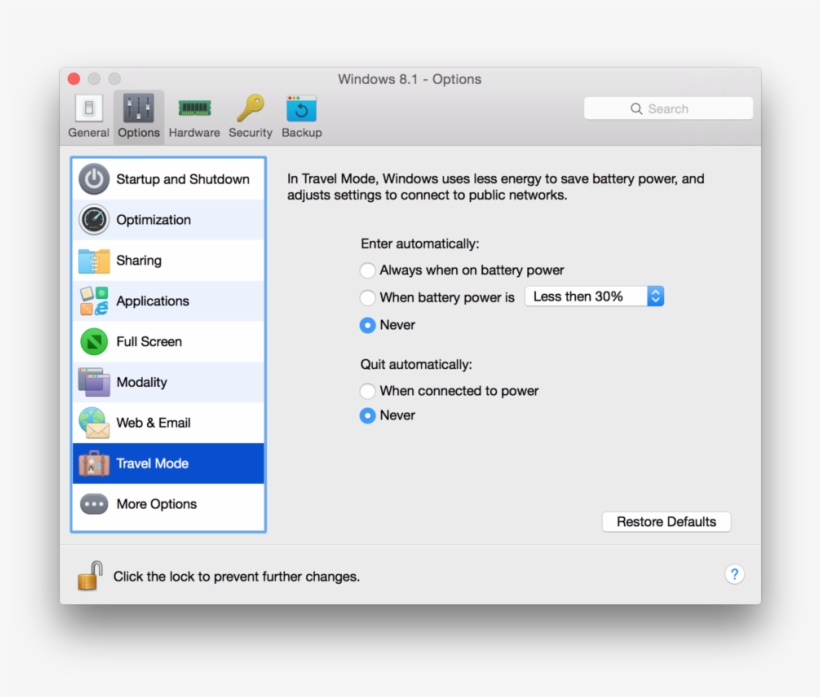The width and height of the screenshot is (820, 697).
Task: Click the Windows 8.1 - Options title
Action: pyautogui.click(x=409, y=79)
